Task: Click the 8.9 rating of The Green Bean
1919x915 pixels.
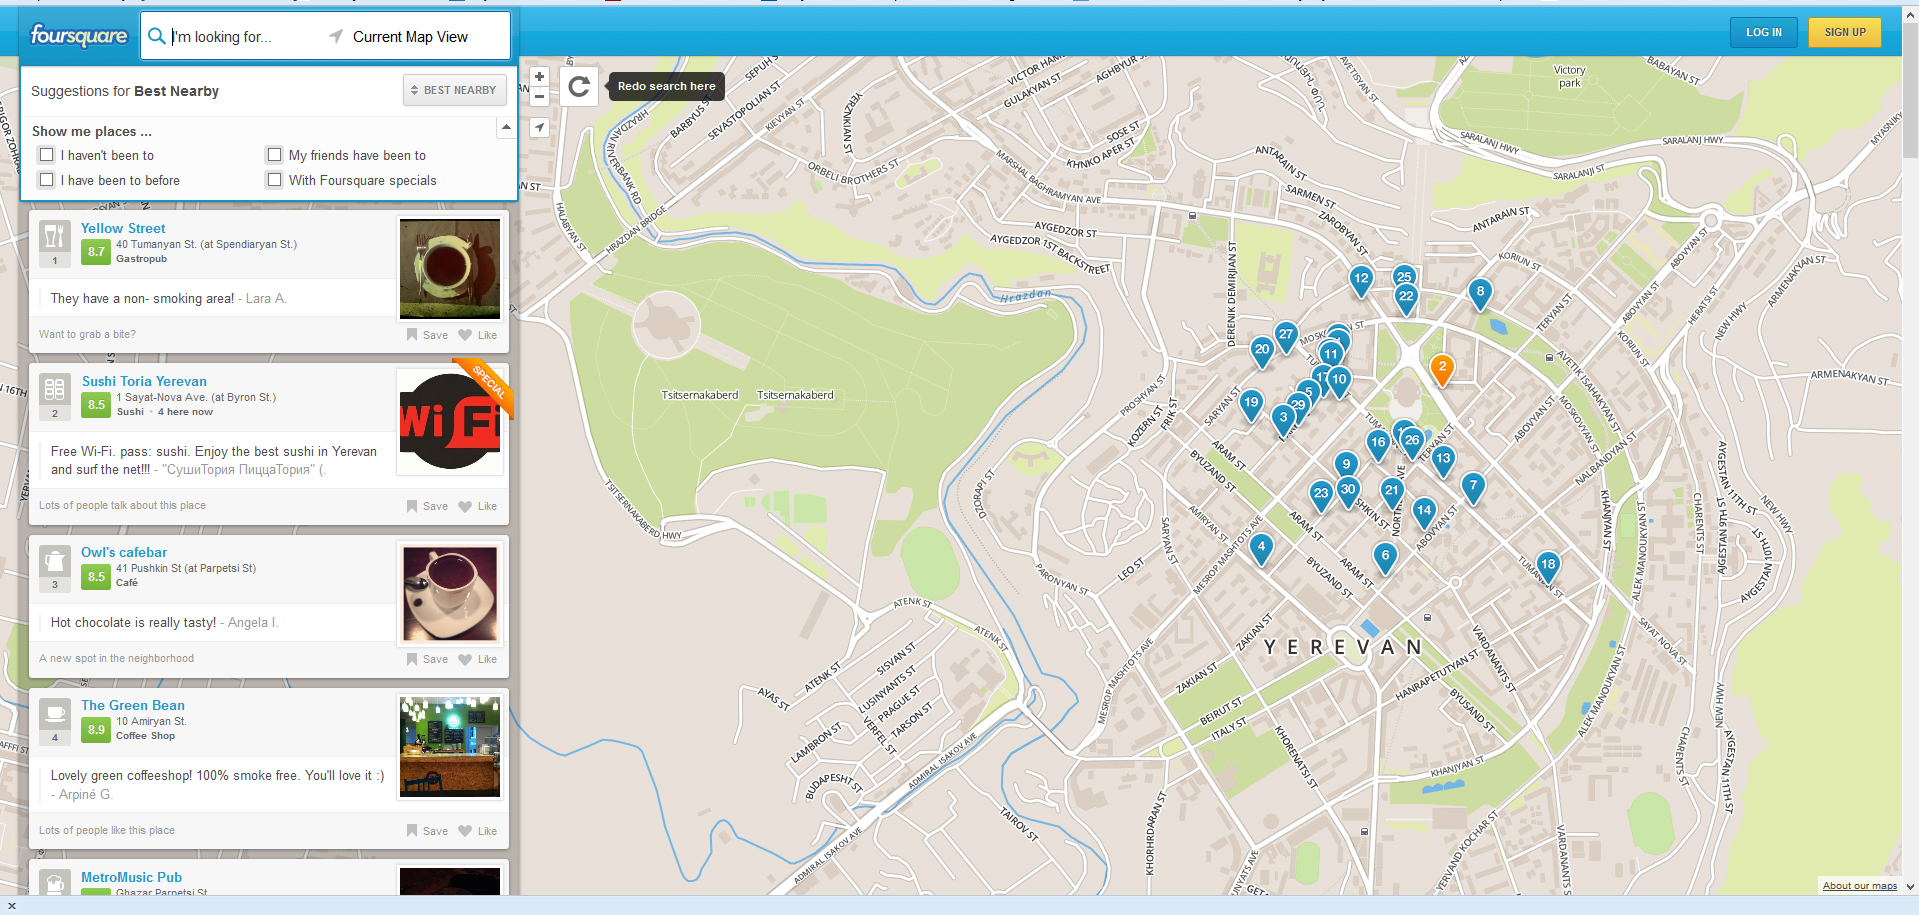Action: (96, 730)
